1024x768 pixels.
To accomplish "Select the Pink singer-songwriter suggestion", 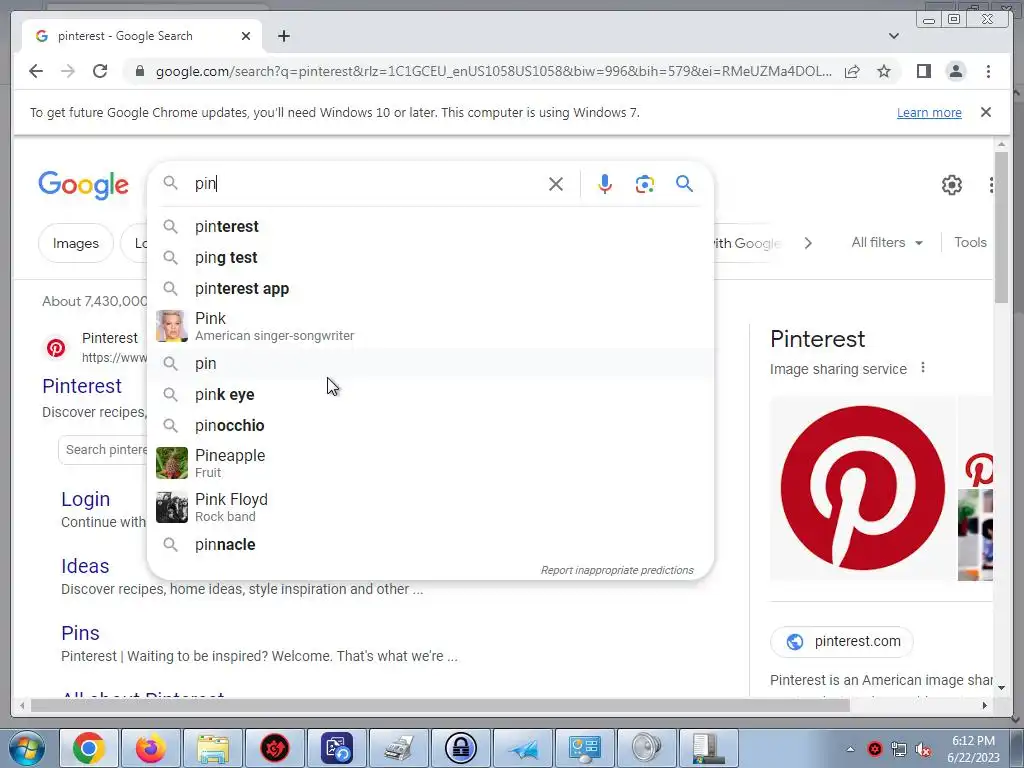I will (431, 326).
